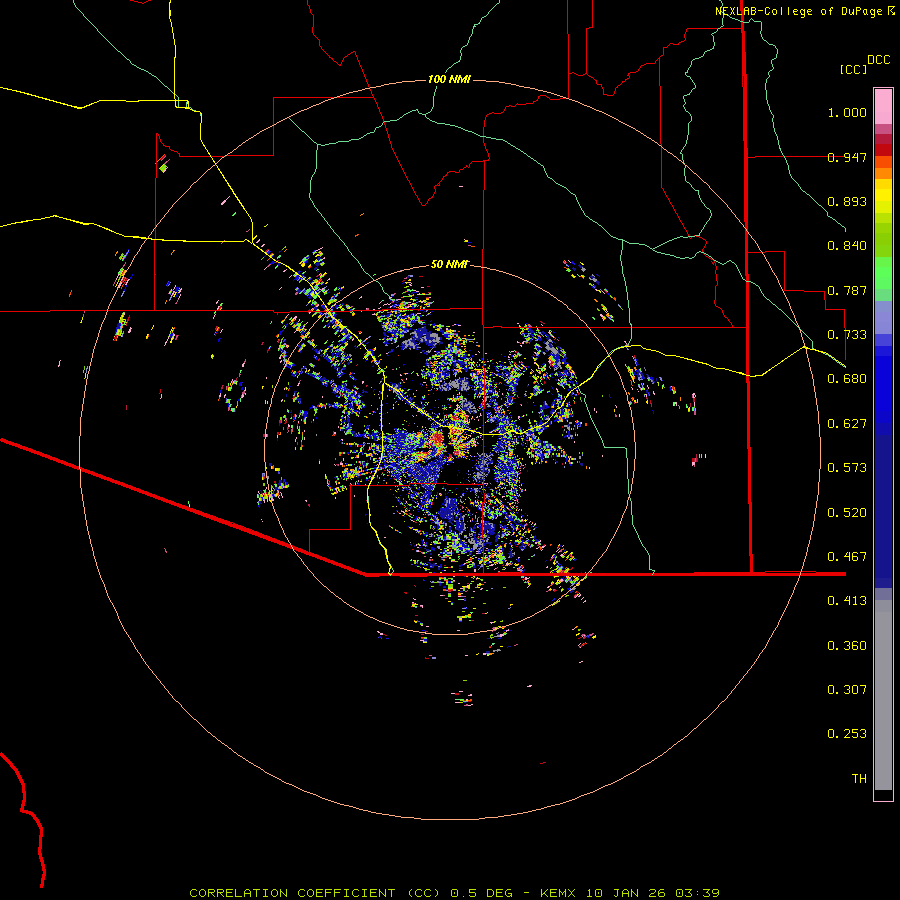
Task: Click the 0.680 color scale label
Action: coord(847,379)
